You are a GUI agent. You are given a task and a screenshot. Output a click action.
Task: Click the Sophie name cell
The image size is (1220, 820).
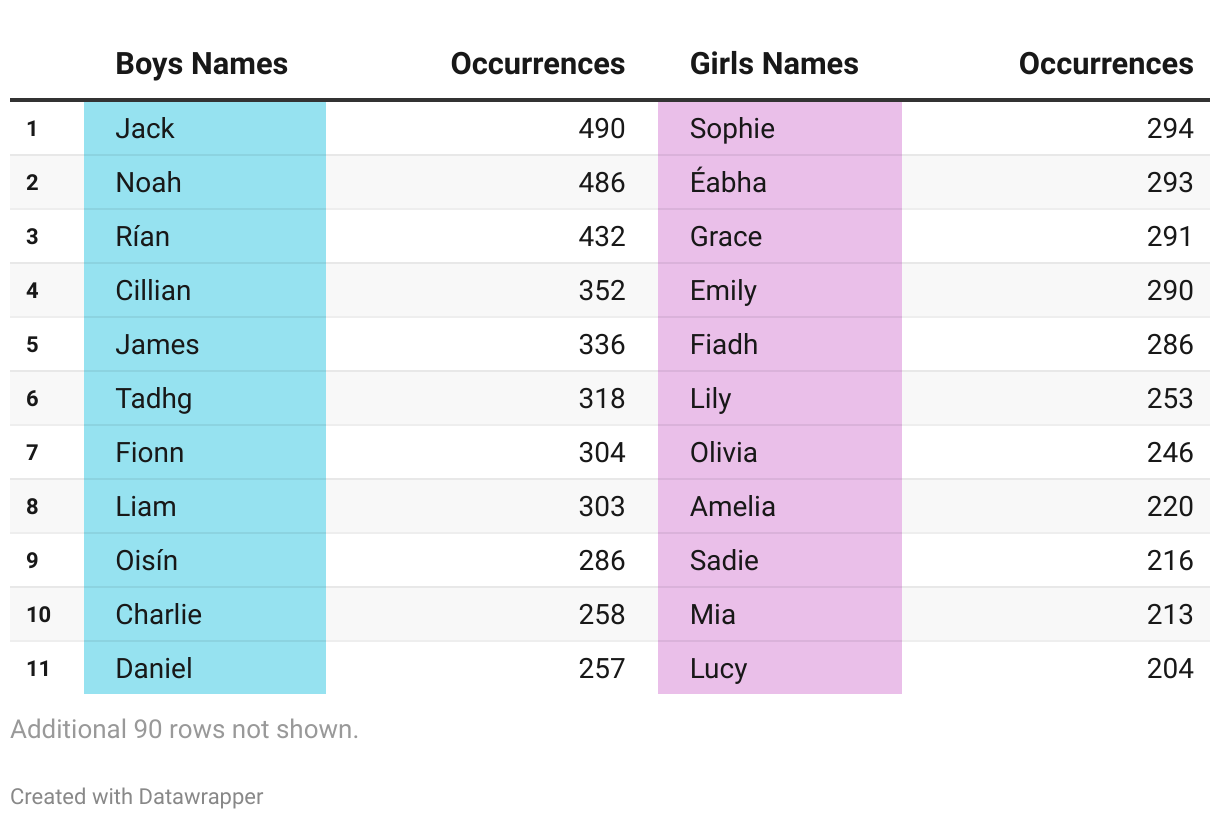pos(780,128)
